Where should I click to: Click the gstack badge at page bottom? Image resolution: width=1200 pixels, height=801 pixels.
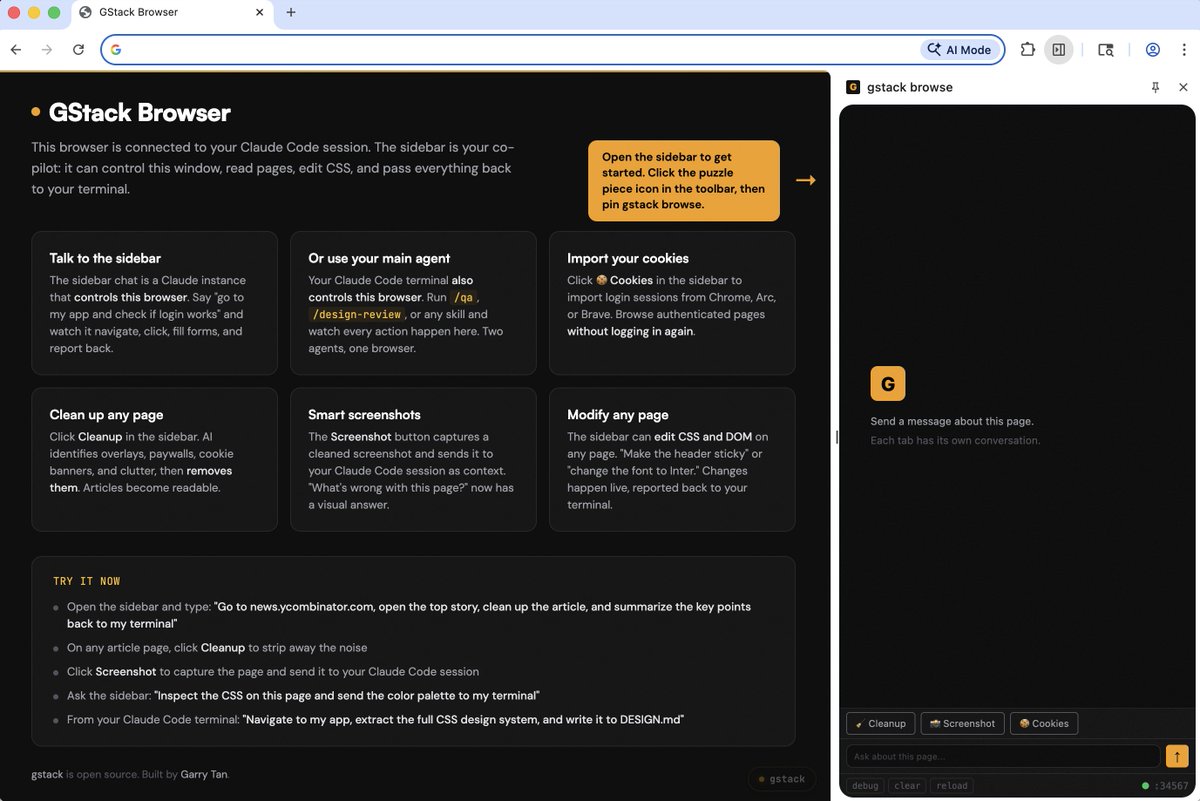click(x=782, y=779)
